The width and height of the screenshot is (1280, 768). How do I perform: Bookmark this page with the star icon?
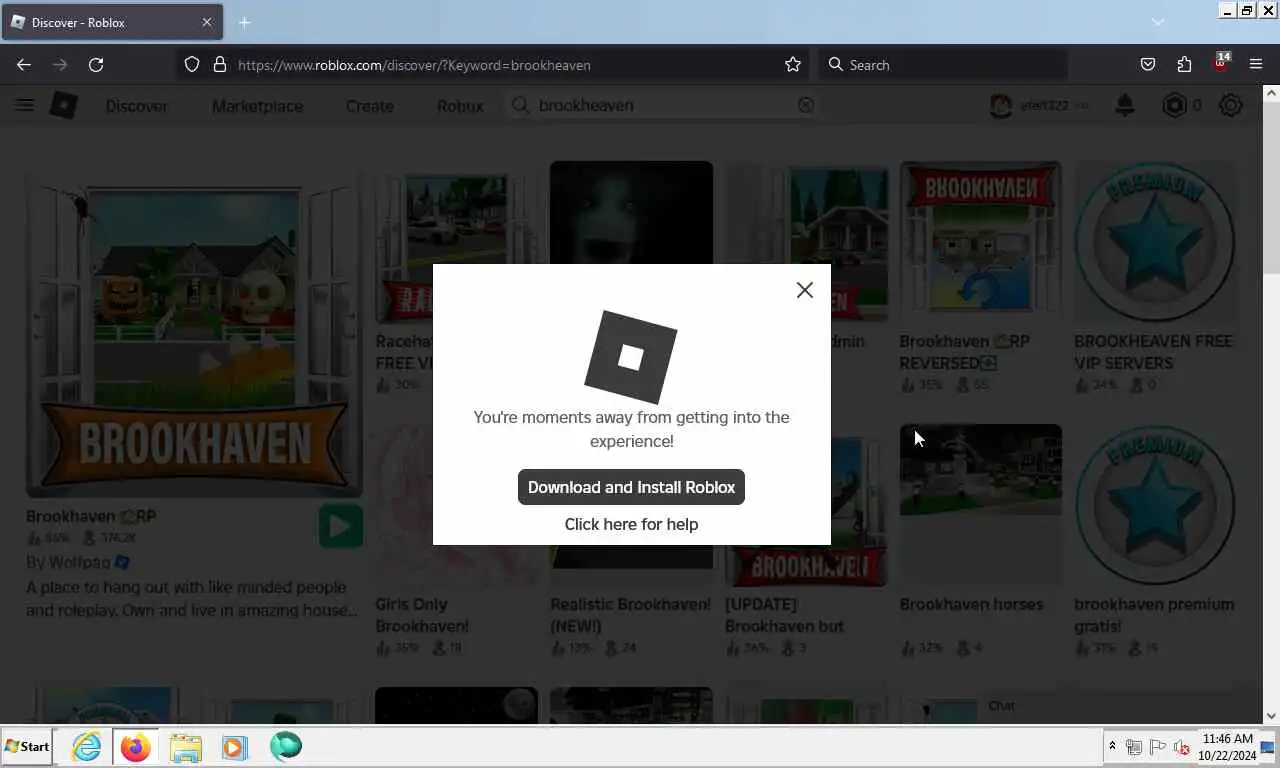click(x=793, y=64)
